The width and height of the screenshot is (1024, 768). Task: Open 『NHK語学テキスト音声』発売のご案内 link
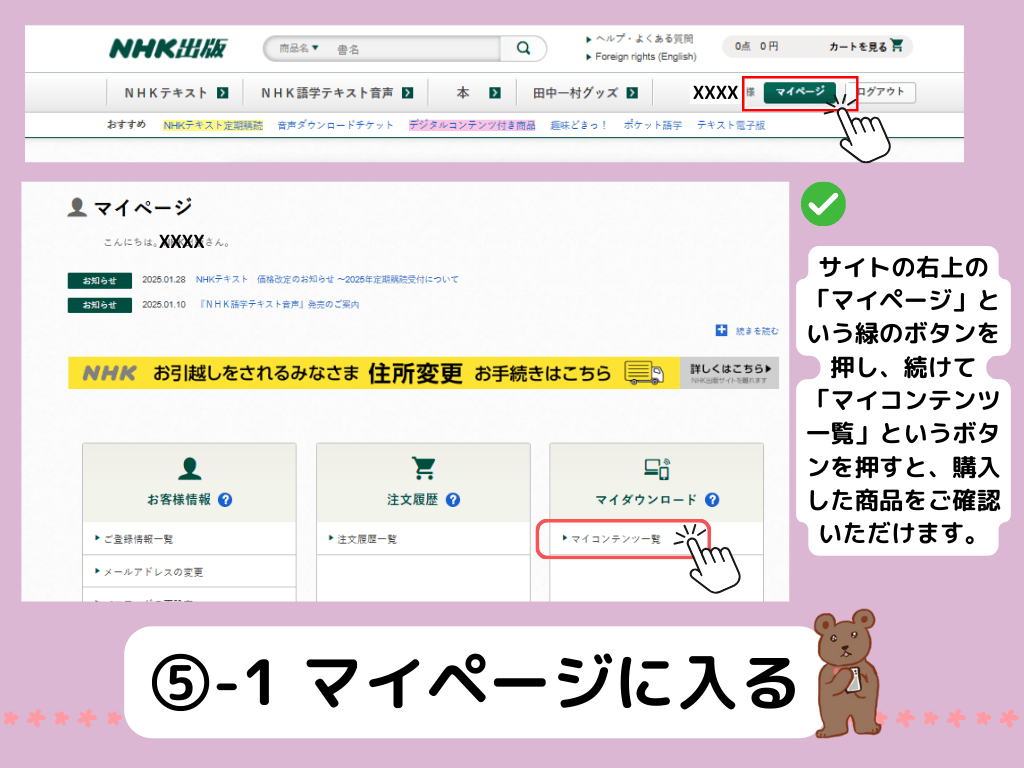click(x=279, y=304)
